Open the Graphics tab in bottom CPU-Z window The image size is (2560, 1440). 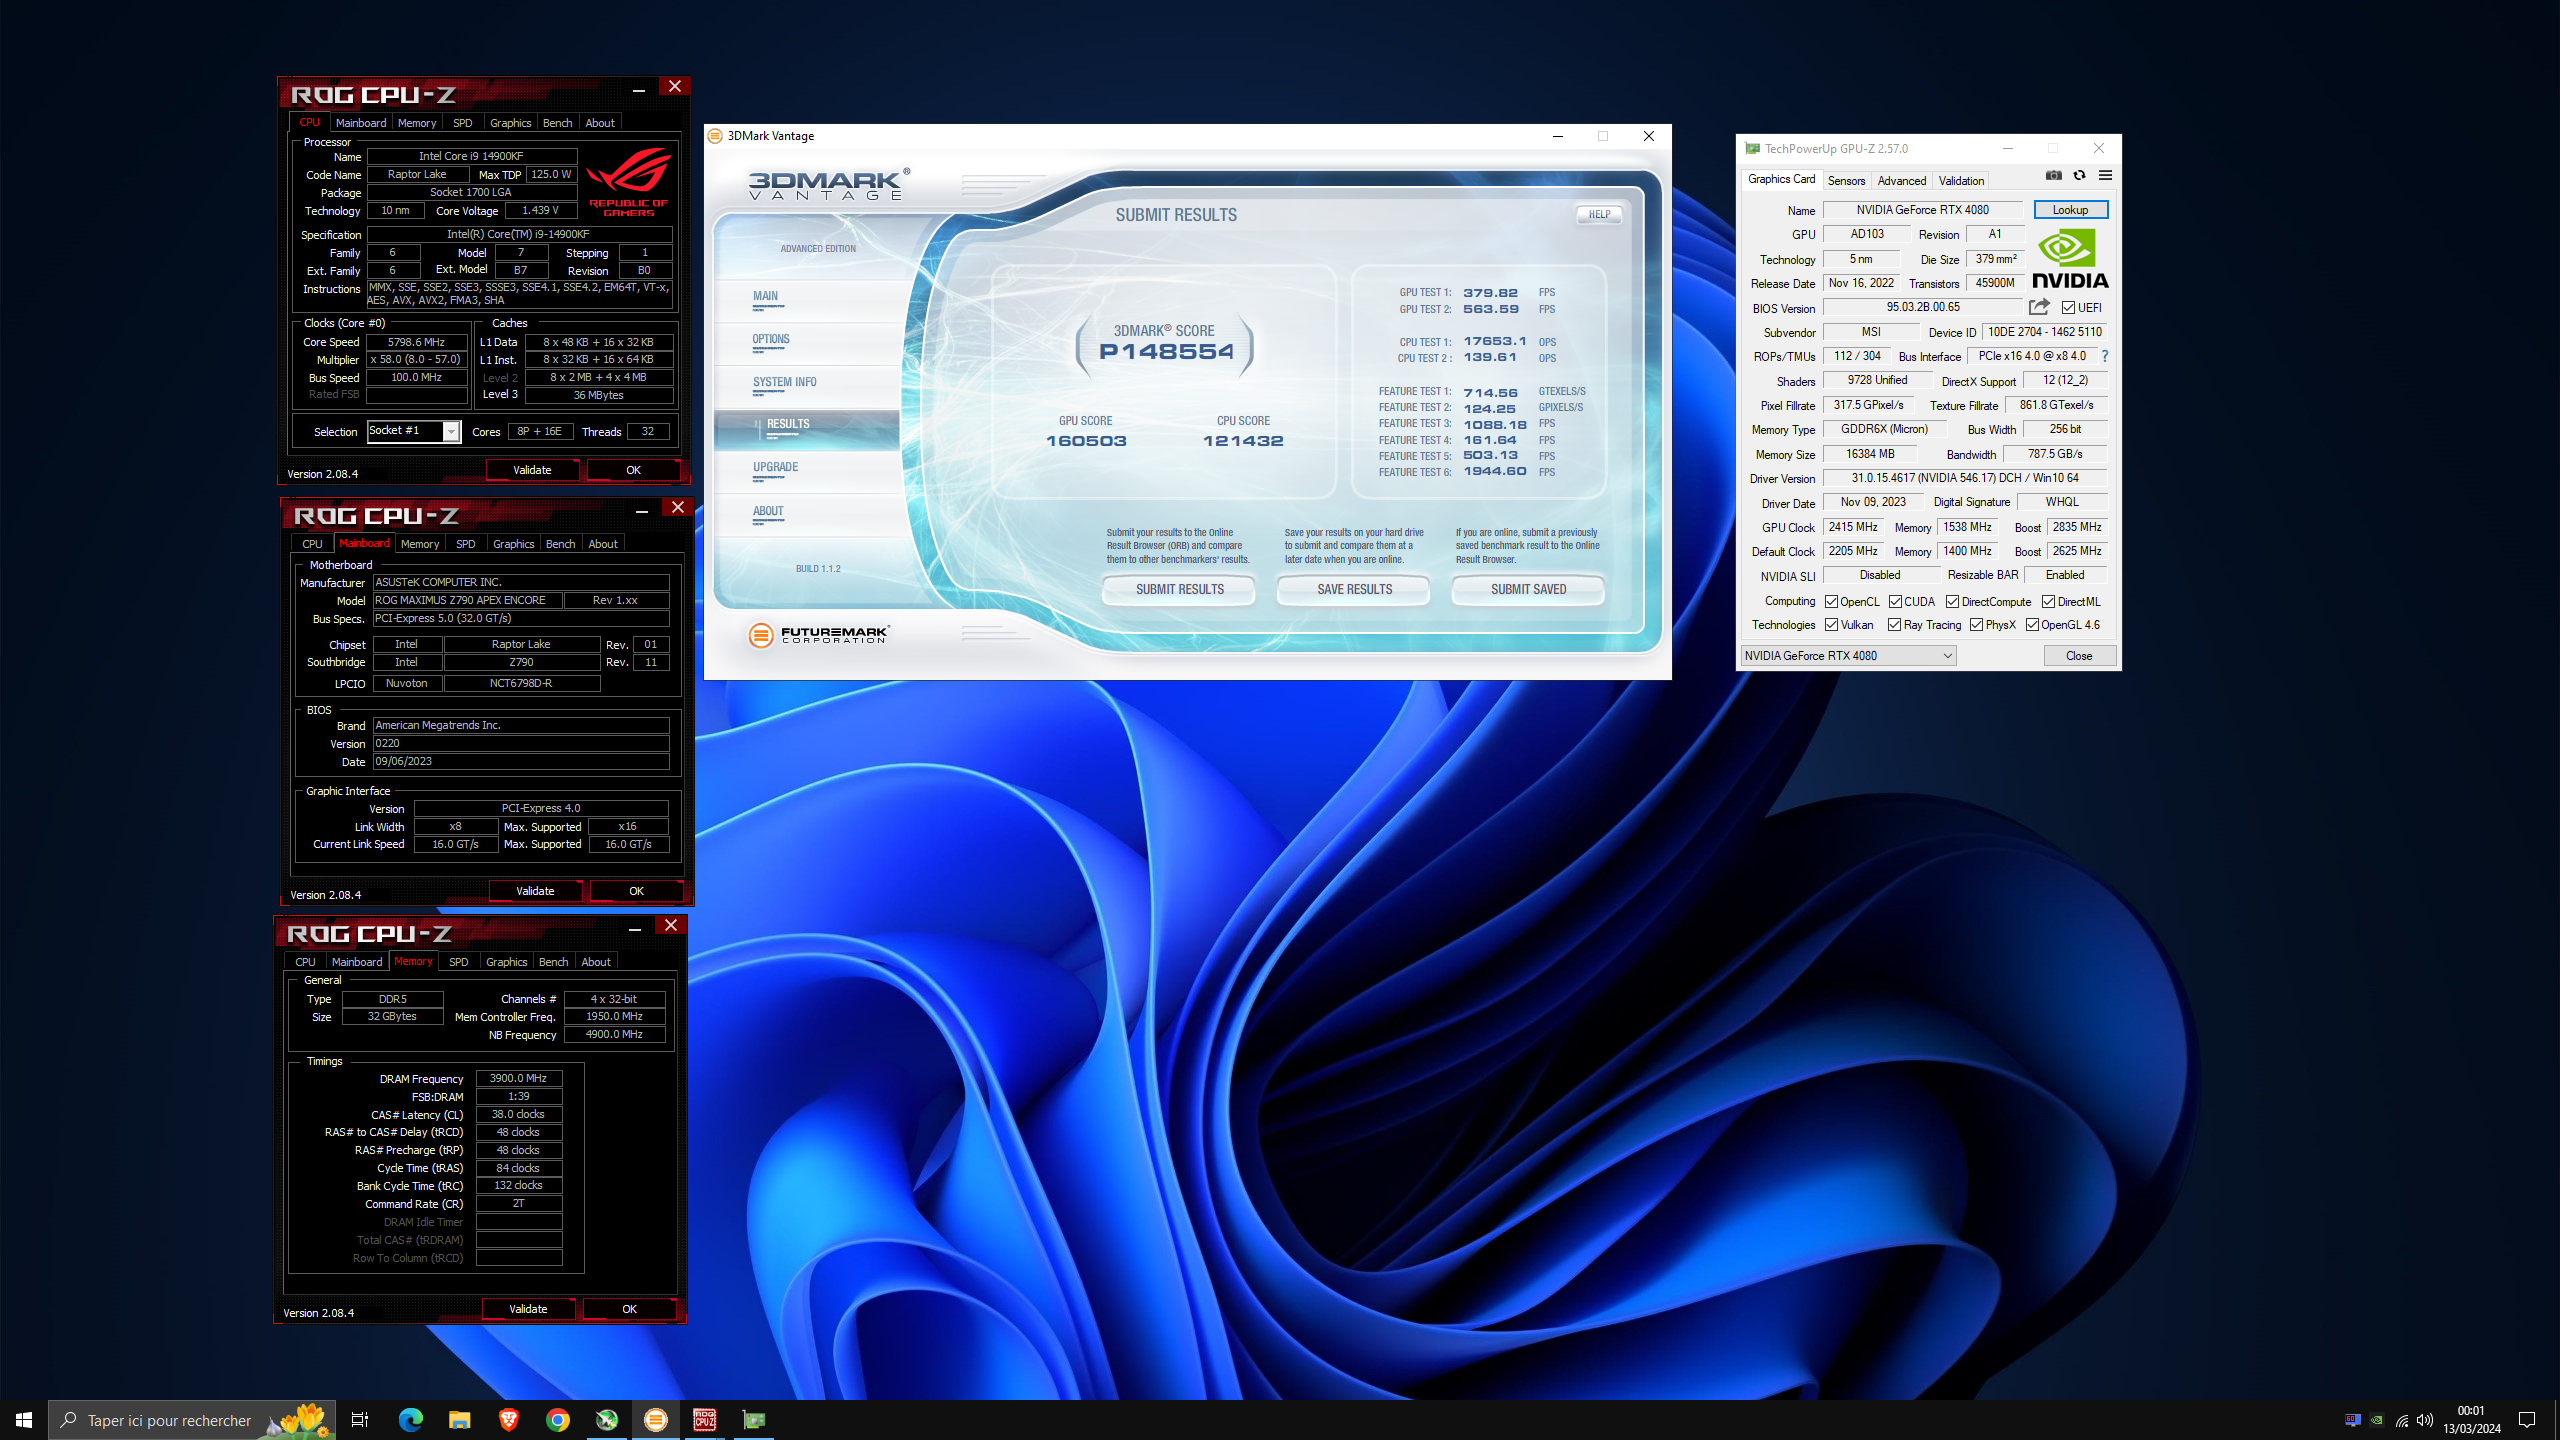[506, 962]
